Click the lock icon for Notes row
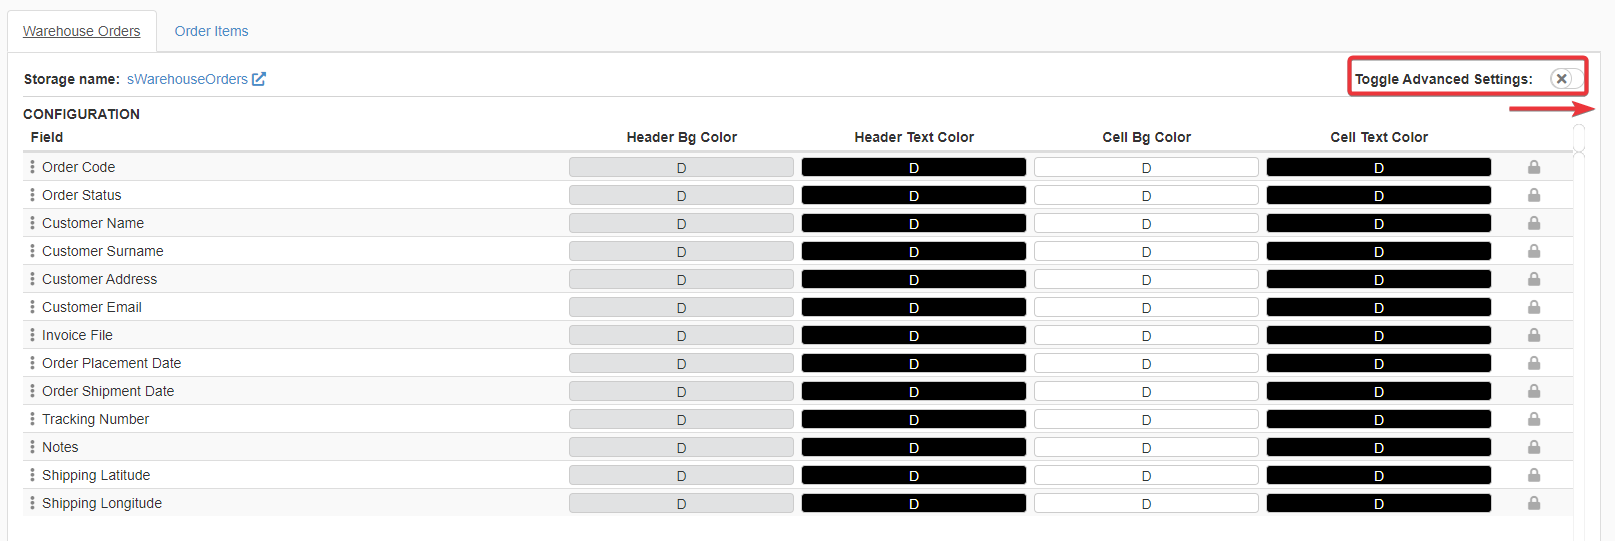 [x=1533, y=447]
